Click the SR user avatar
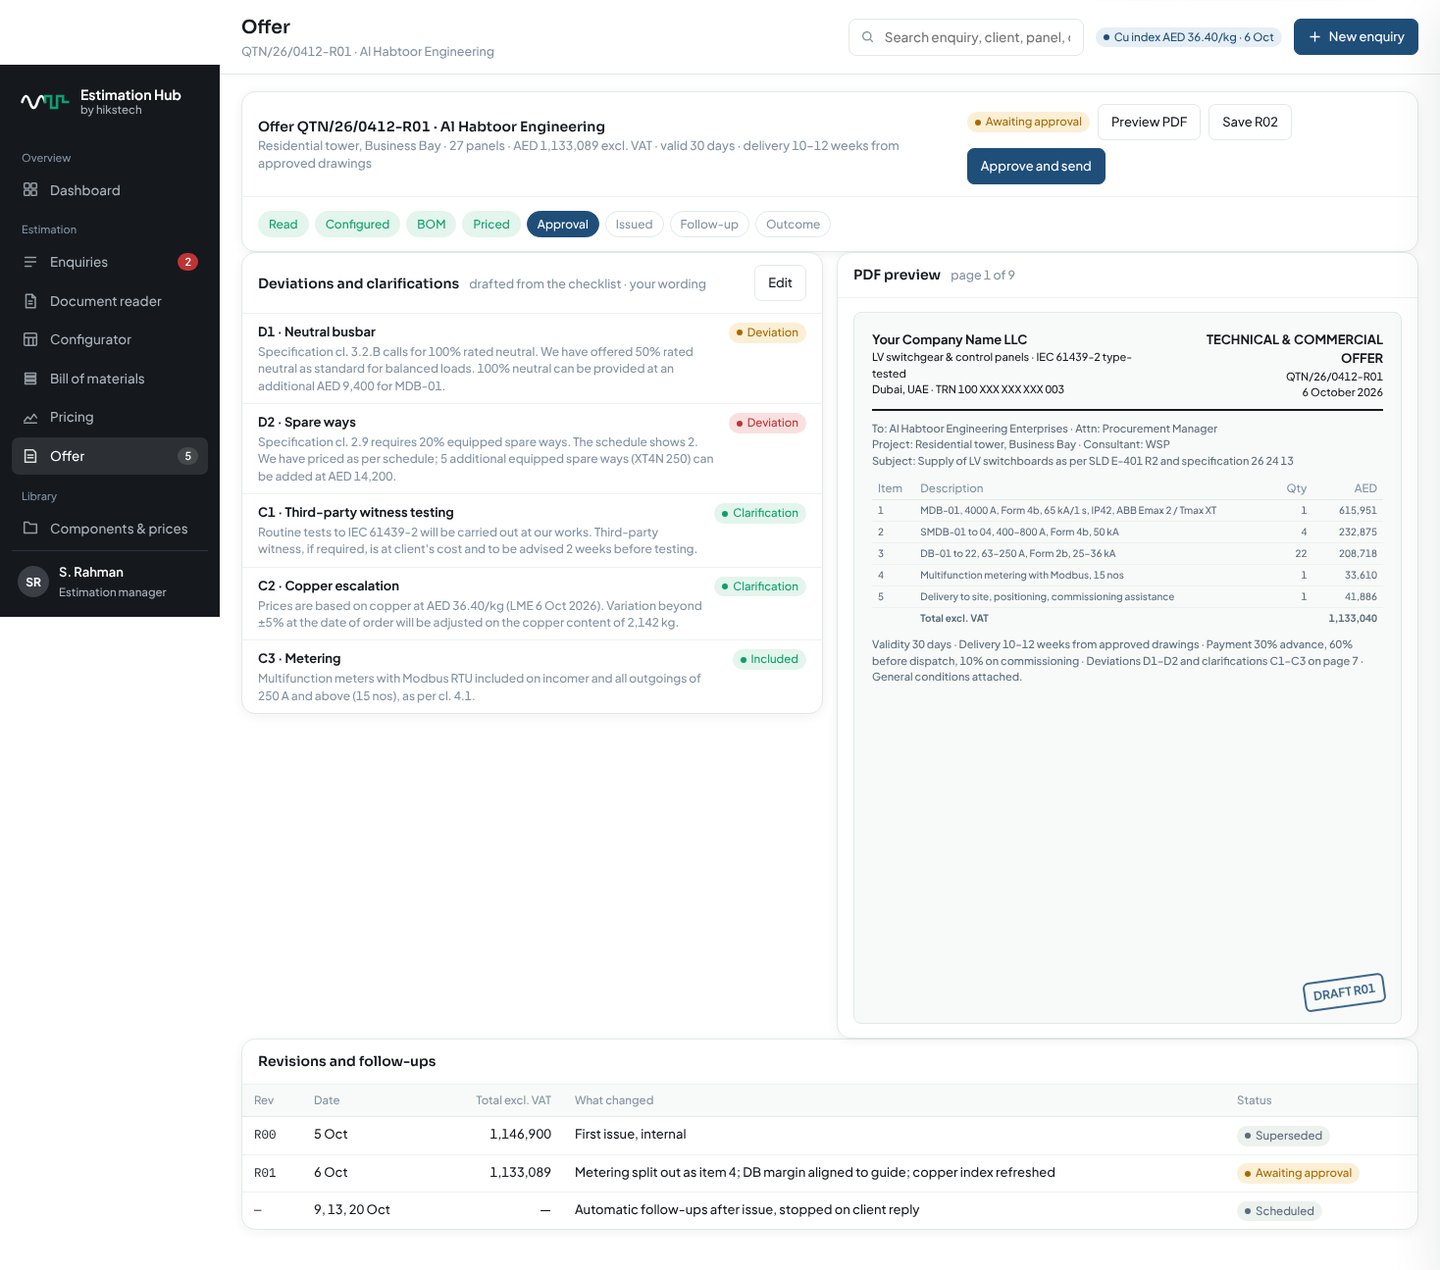The height and width of the screenshot is (1270, 1440). click(34, 582)
